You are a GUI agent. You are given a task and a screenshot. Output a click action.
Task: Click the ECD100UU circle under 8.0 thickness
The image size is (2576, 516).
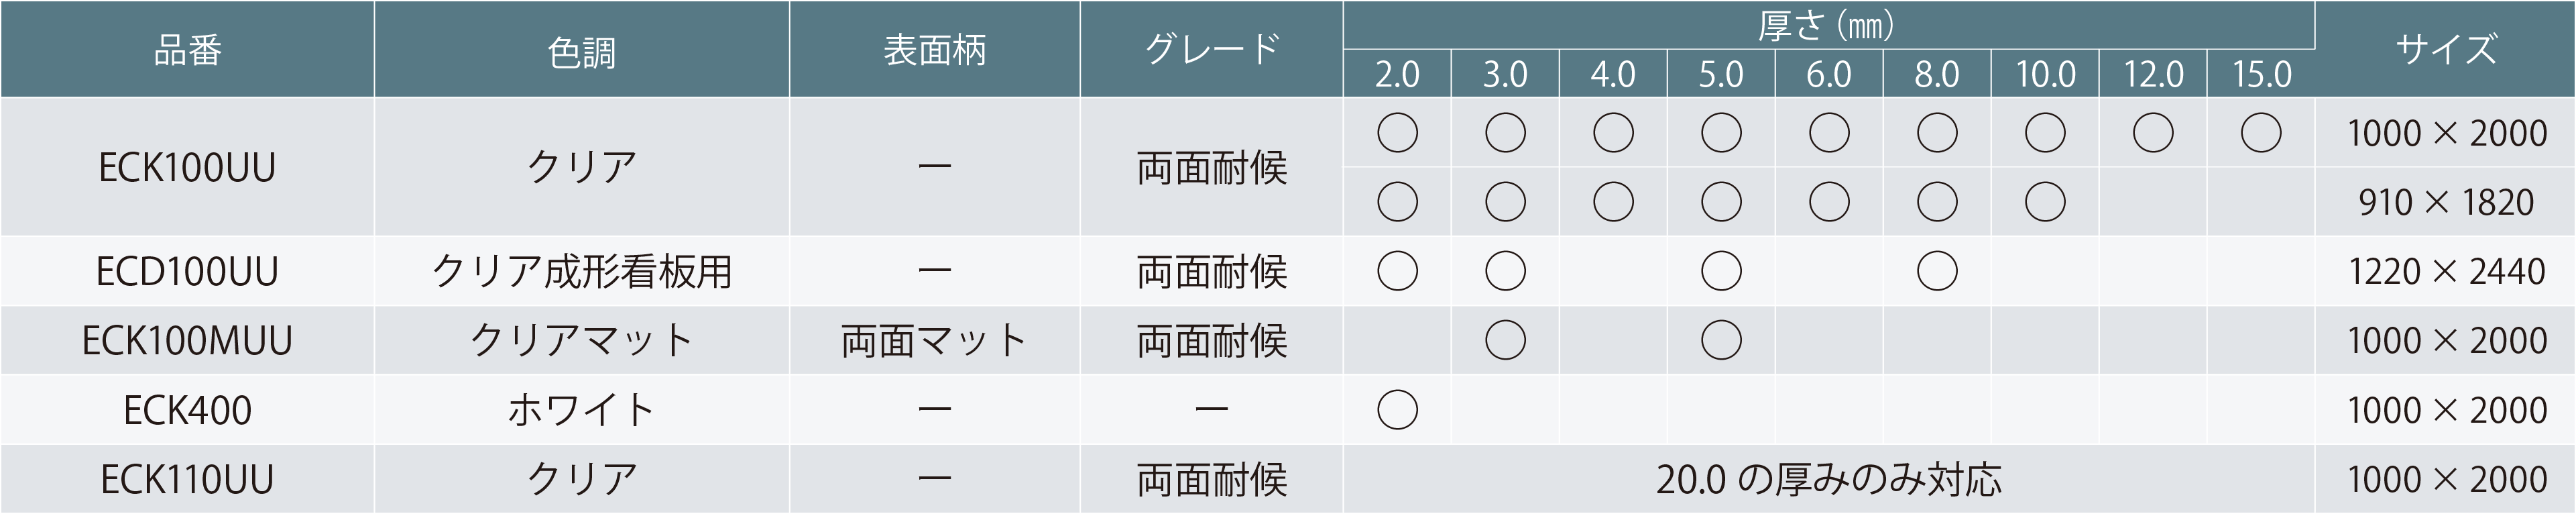coord(1937,271)
